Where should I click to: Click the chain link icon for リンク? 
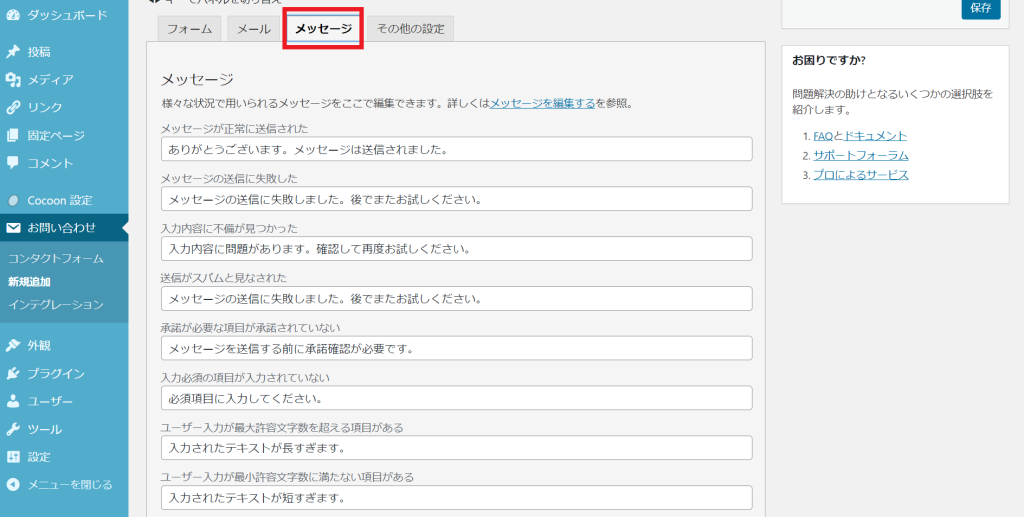[13, 108]
